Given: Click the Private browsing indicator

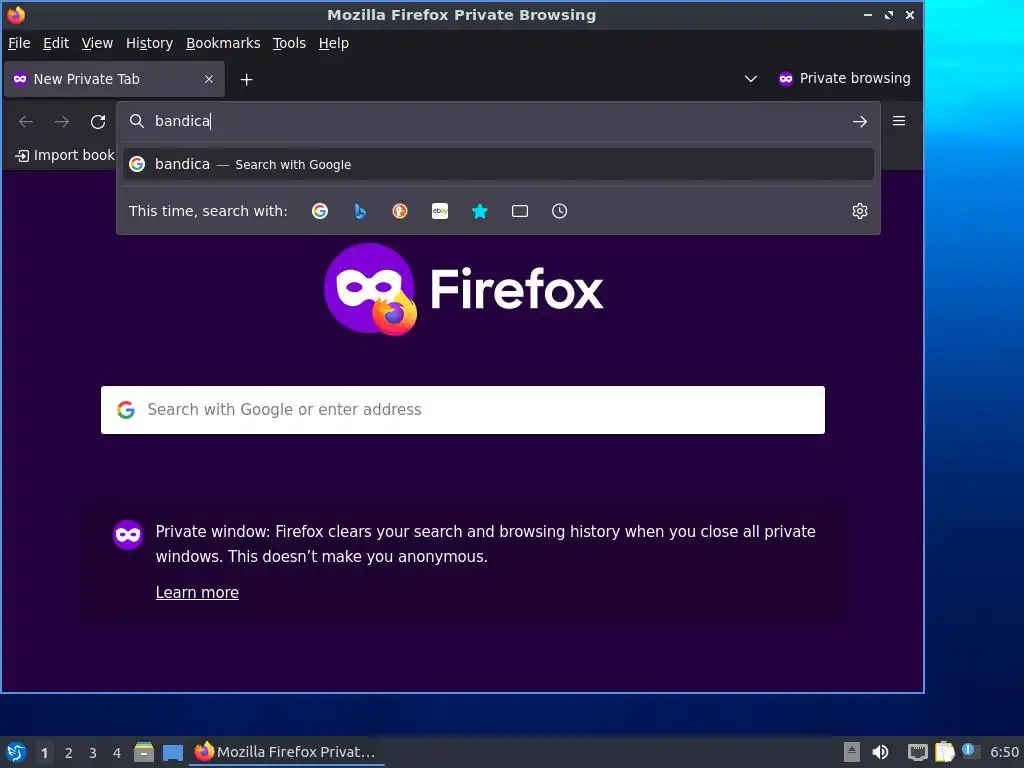Looking at the screenshot, I should point(844,78).
